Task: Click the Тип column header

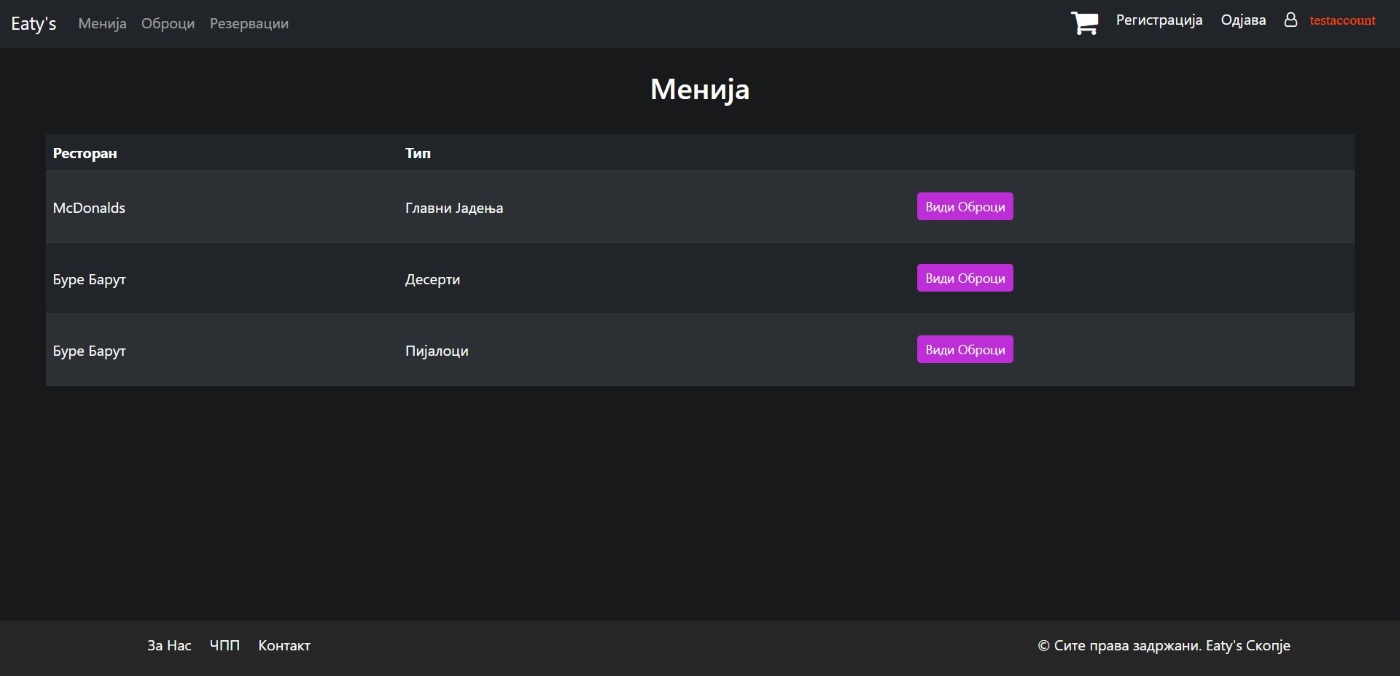Action: (418, 153)
